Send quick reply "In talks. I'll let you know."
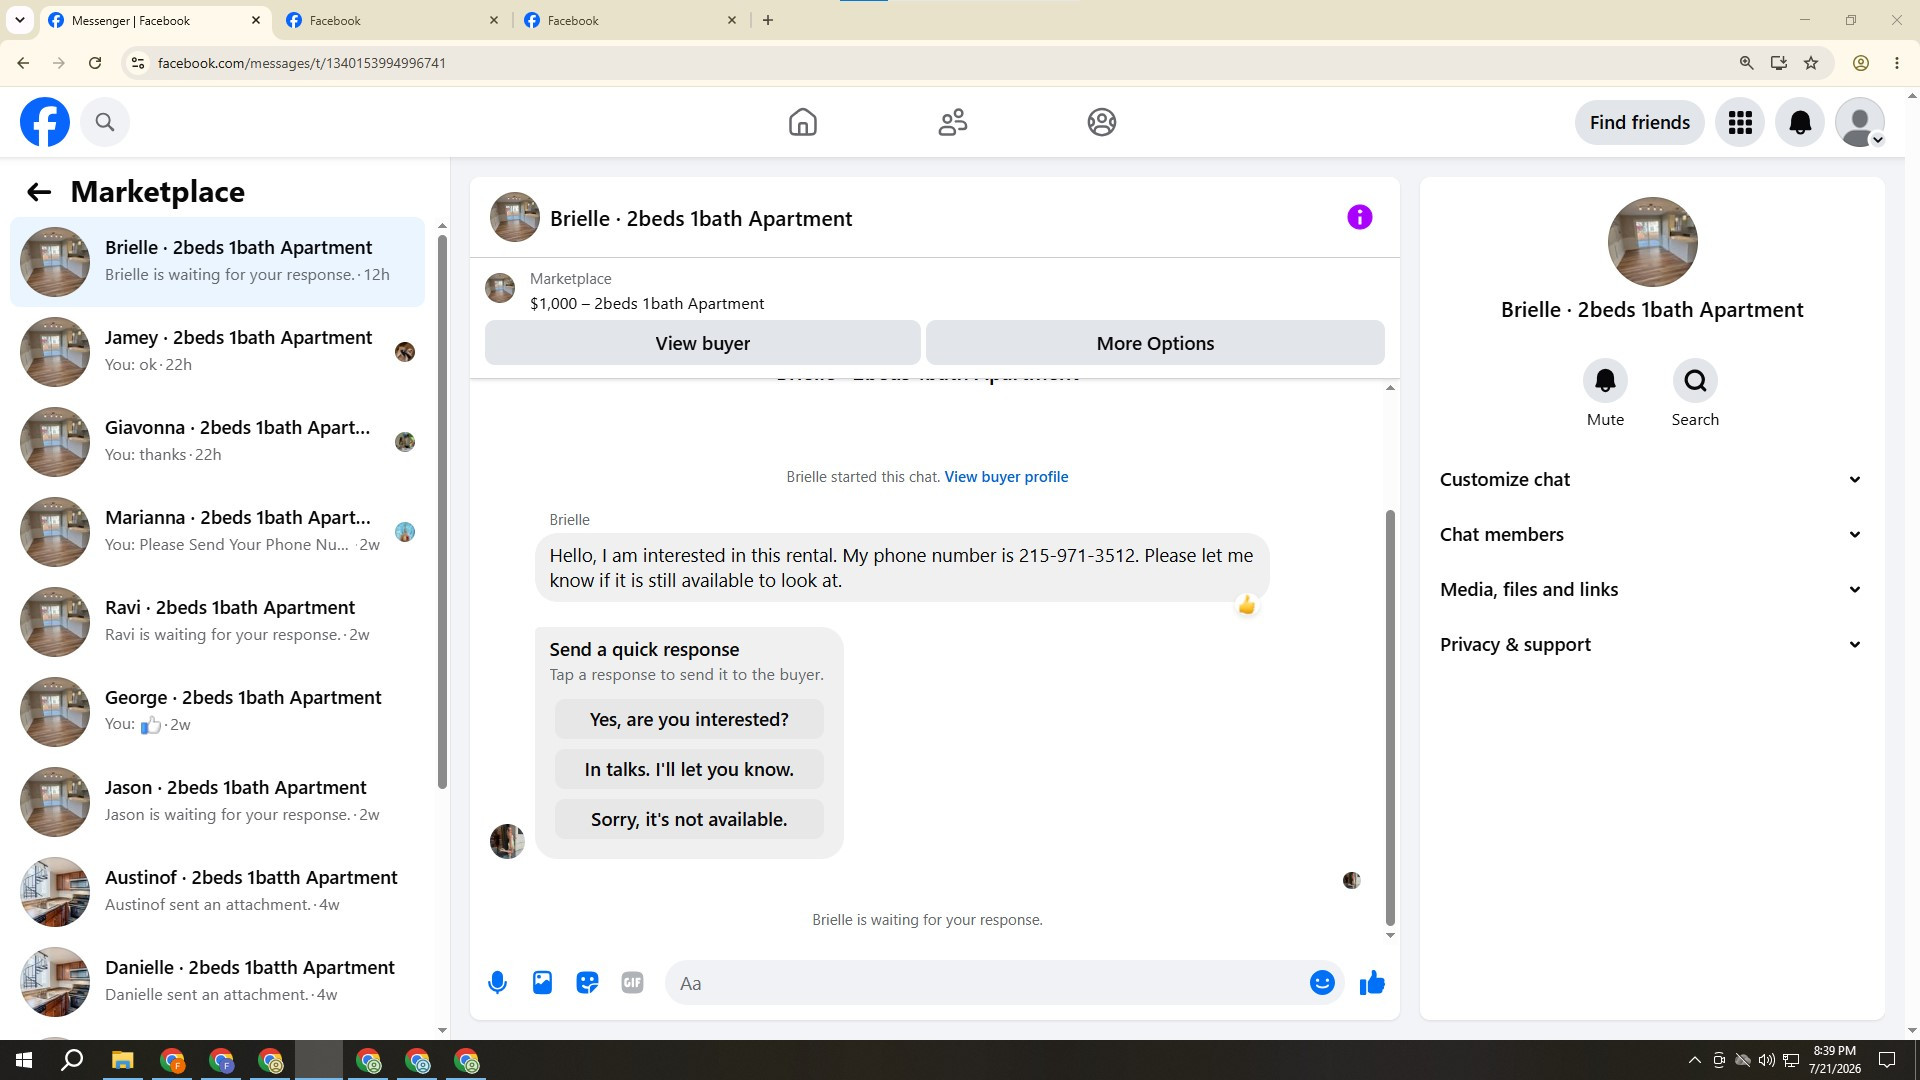This screenshot has width=1920, height=1080. [x=689, y=769]
